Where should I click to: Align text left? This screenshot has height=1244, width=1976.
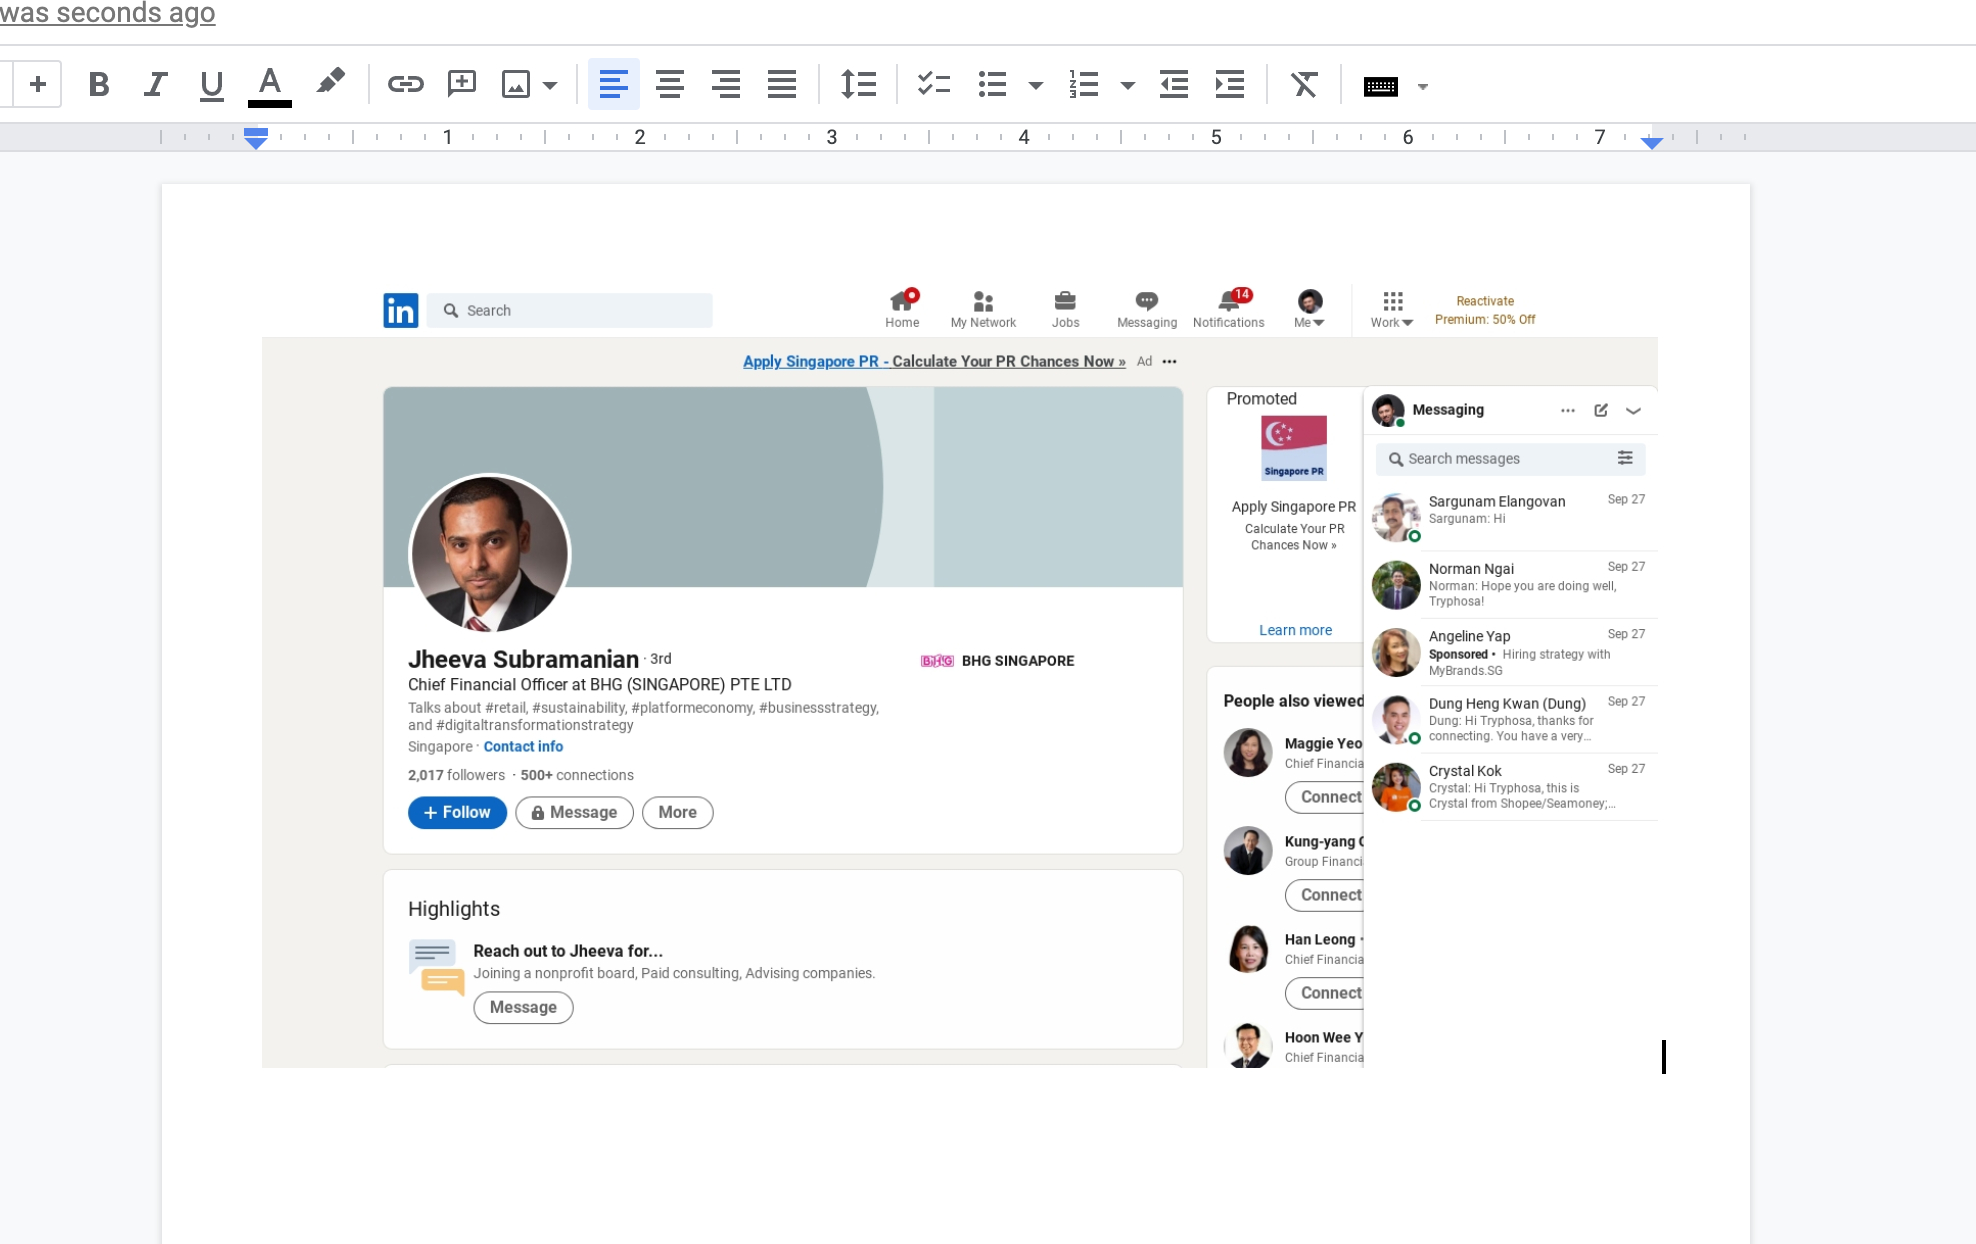point(613,85)
